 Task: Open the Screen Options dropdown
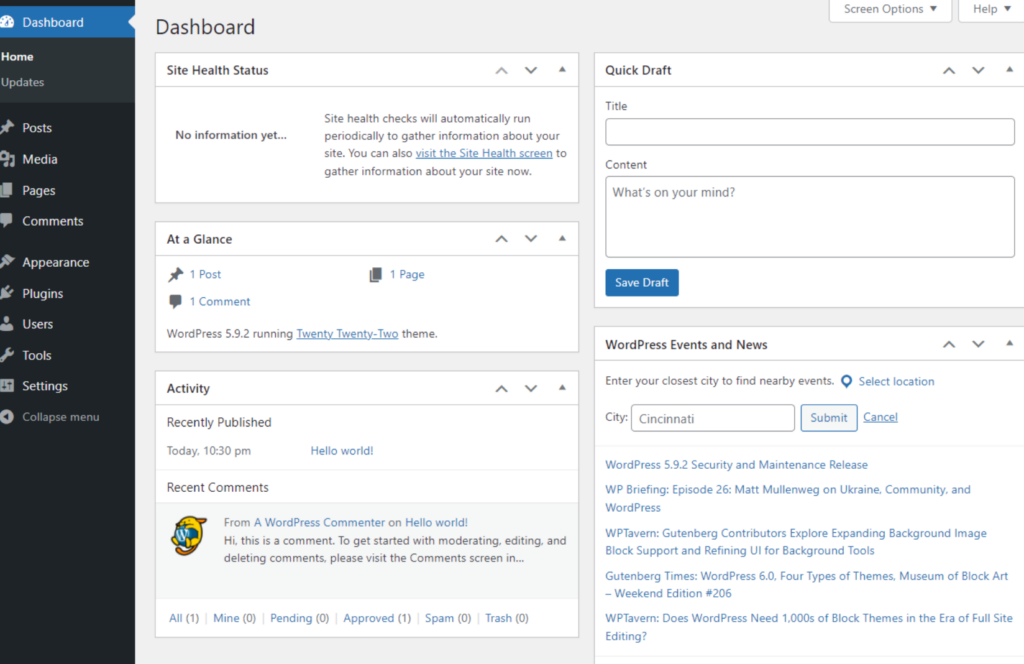pyautogui.click(x=890, y=9)
